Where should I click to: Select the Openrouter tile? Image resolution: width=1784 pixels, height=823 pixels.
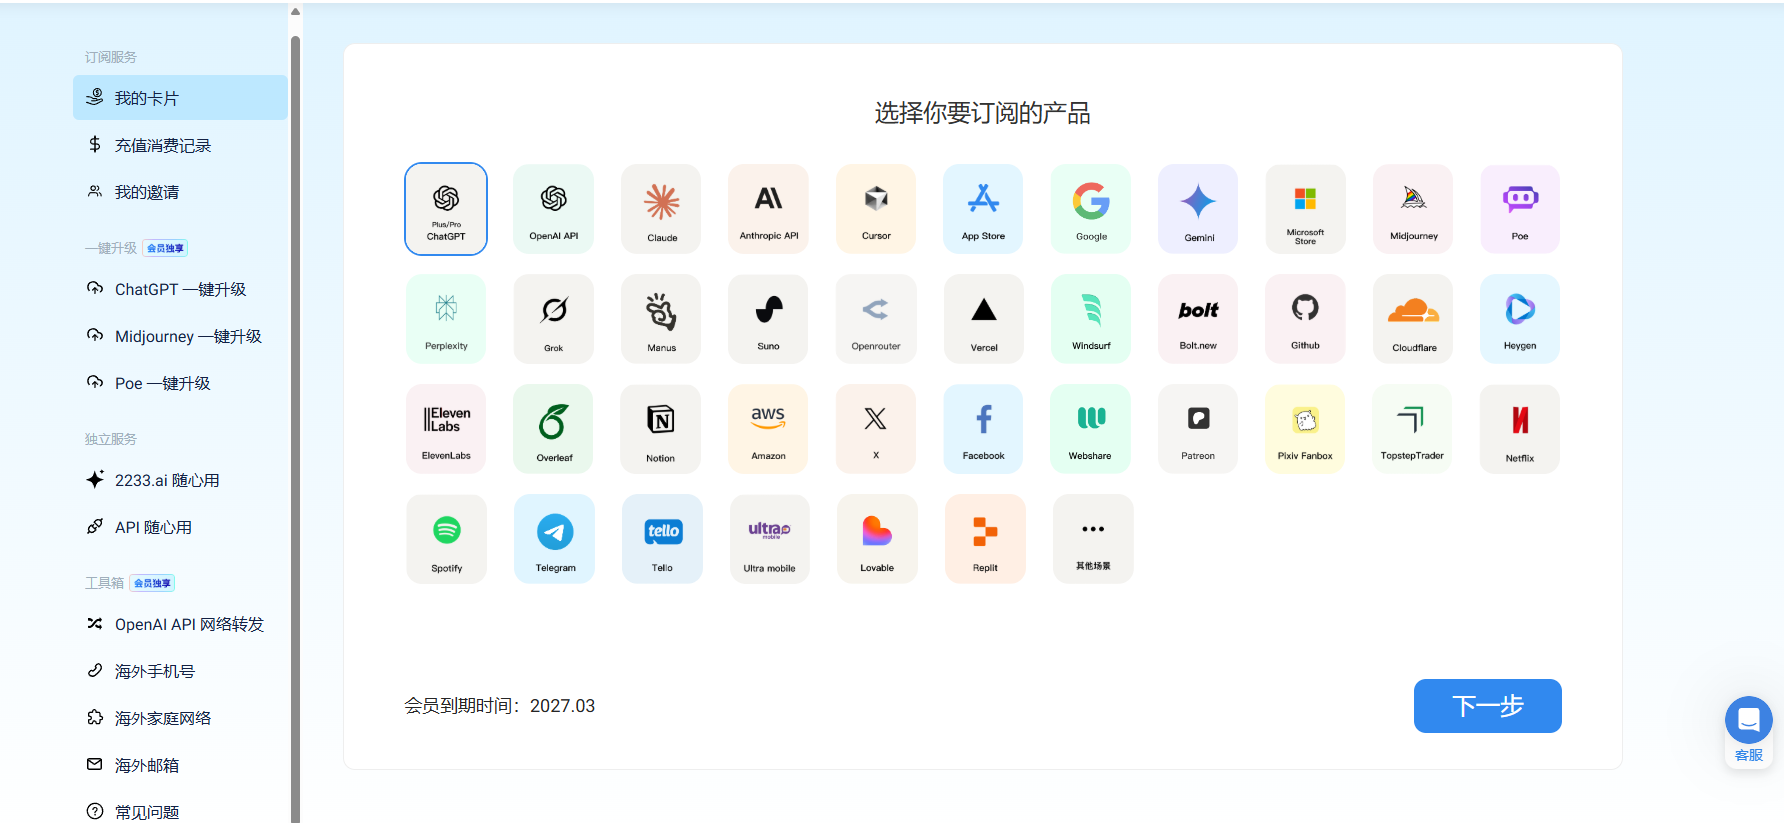pos(876,319)
